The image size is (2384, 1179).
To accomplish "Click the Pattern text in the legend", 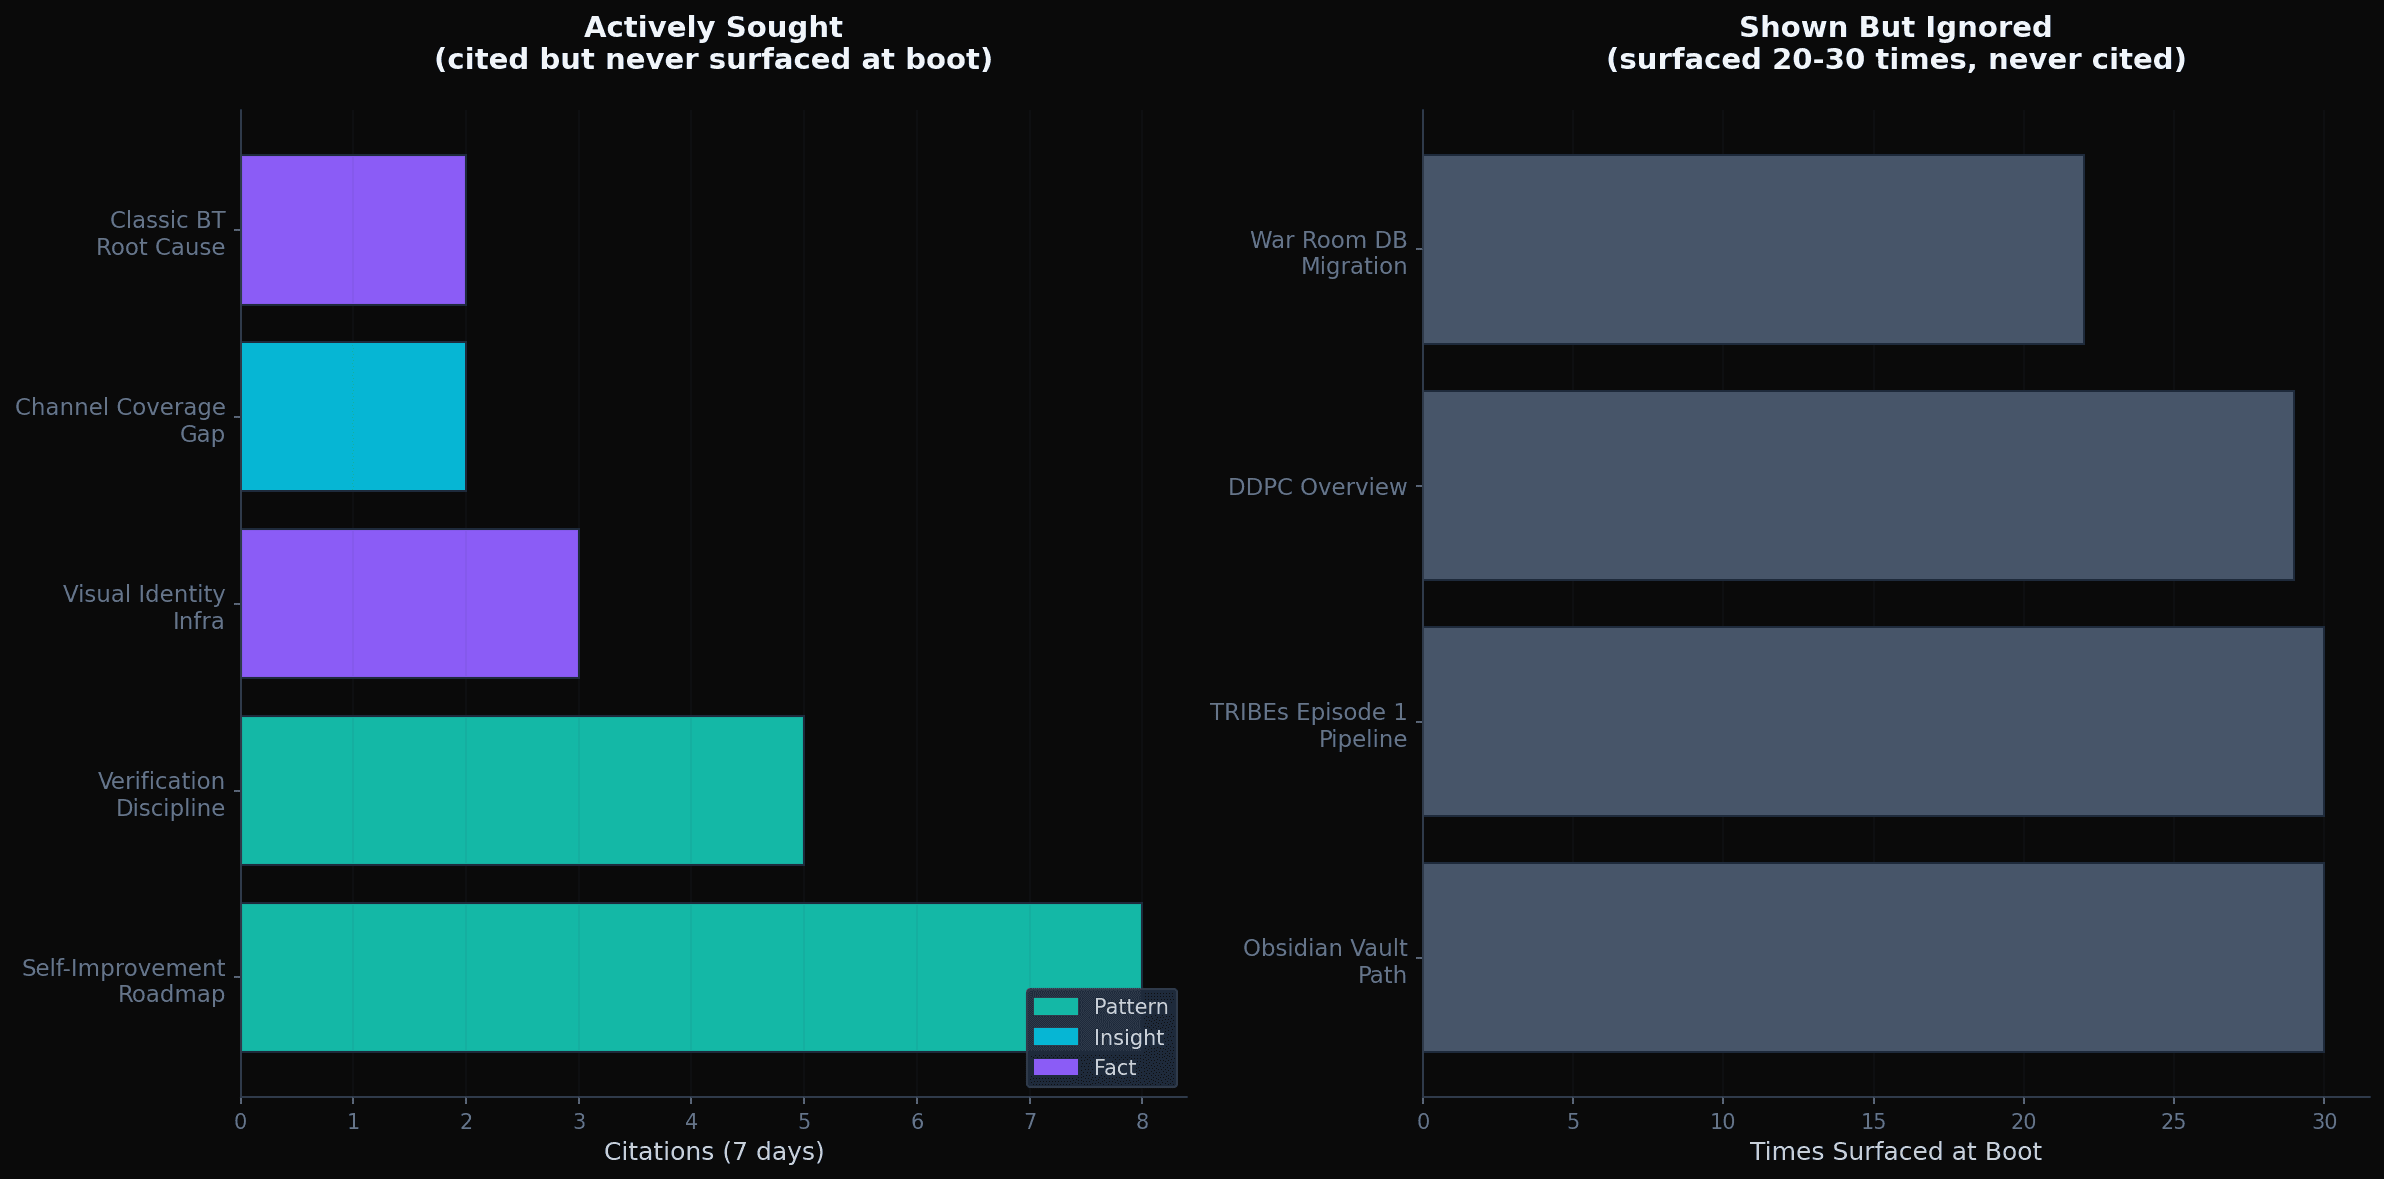I will point(1130,1007).
